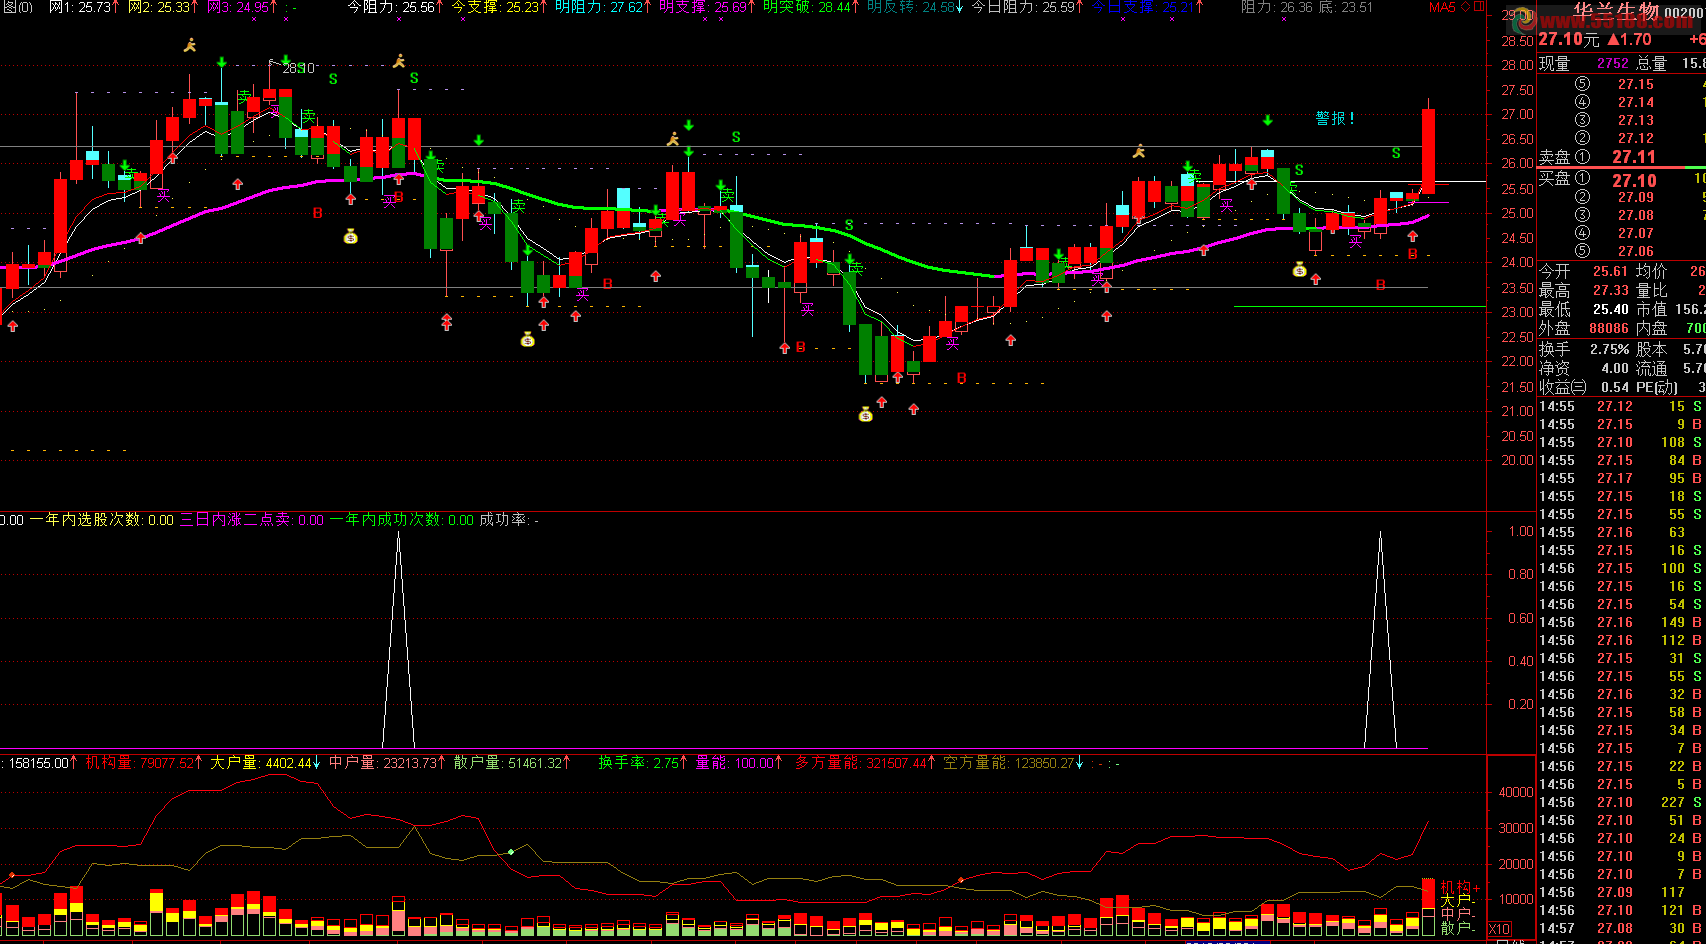Screen dimensions: 1706x944
Task: Click the red B marker beside the 21.50 dashed line
Action: point(961,378)
